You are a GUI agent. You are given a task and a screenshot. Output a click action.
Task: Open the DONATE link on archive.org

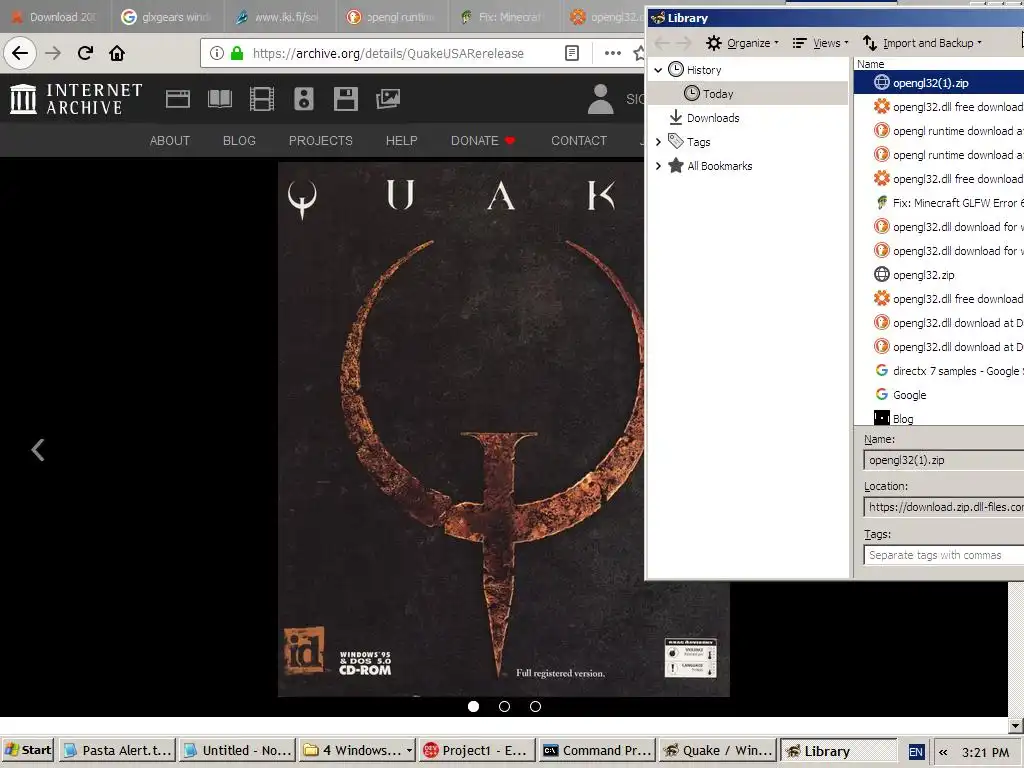point(483,140)
